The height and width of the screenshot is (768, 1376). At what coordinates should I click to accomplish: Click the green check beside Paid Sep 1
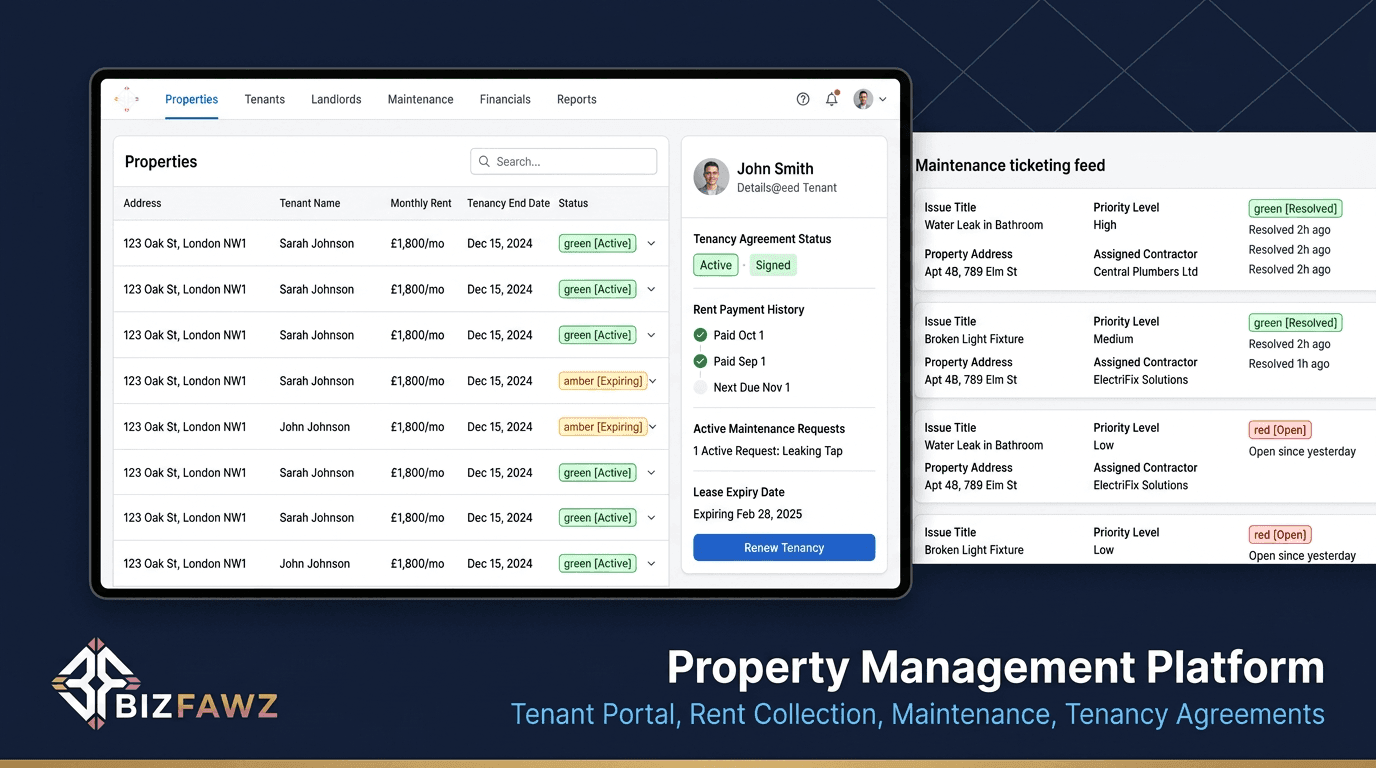[700, 361]
